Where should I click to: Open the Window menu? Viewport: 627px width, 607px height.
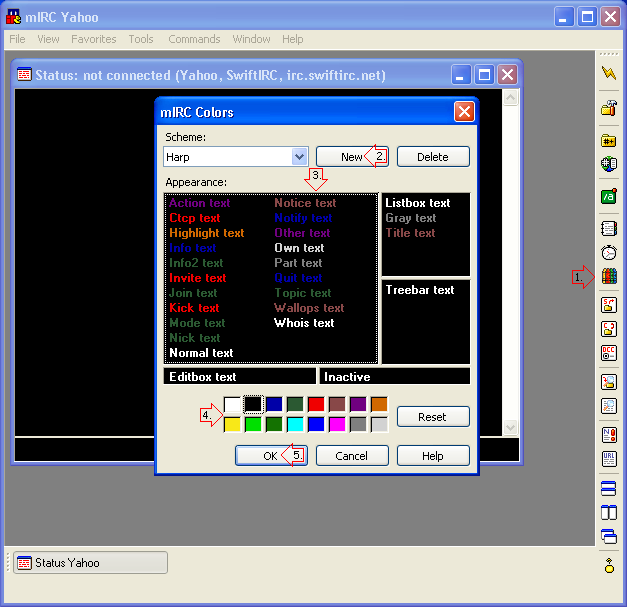(x=252, y=39)
